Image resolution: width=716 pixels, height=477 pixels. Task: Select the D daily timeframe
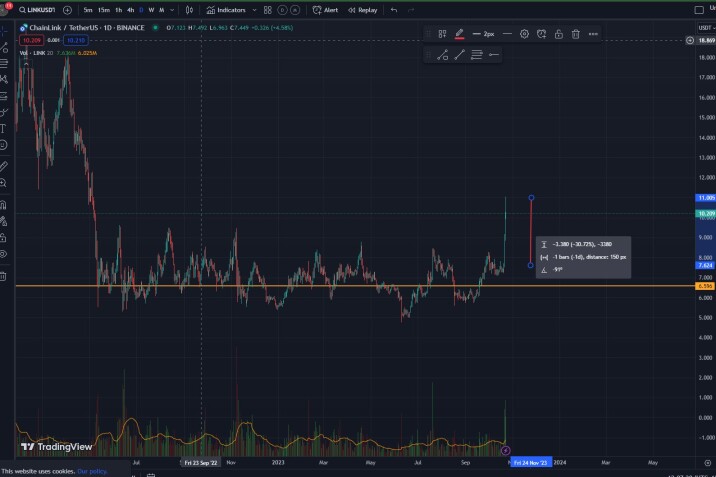[141, 10]
